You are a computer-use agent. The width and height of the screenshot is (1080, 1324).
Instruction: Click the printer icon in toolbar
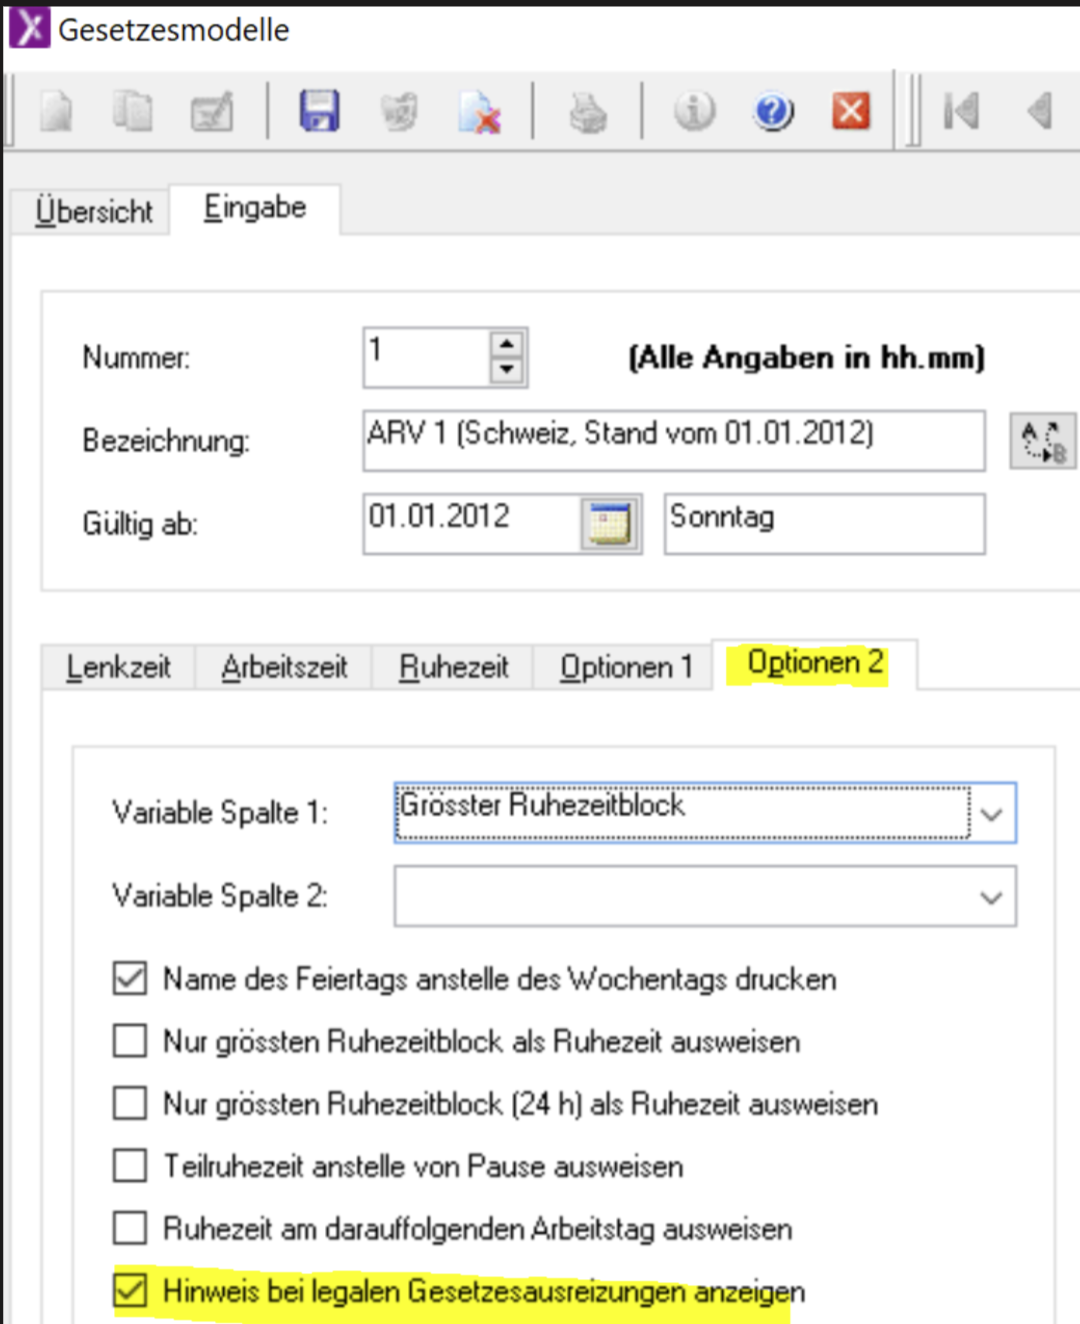[588, 112]
